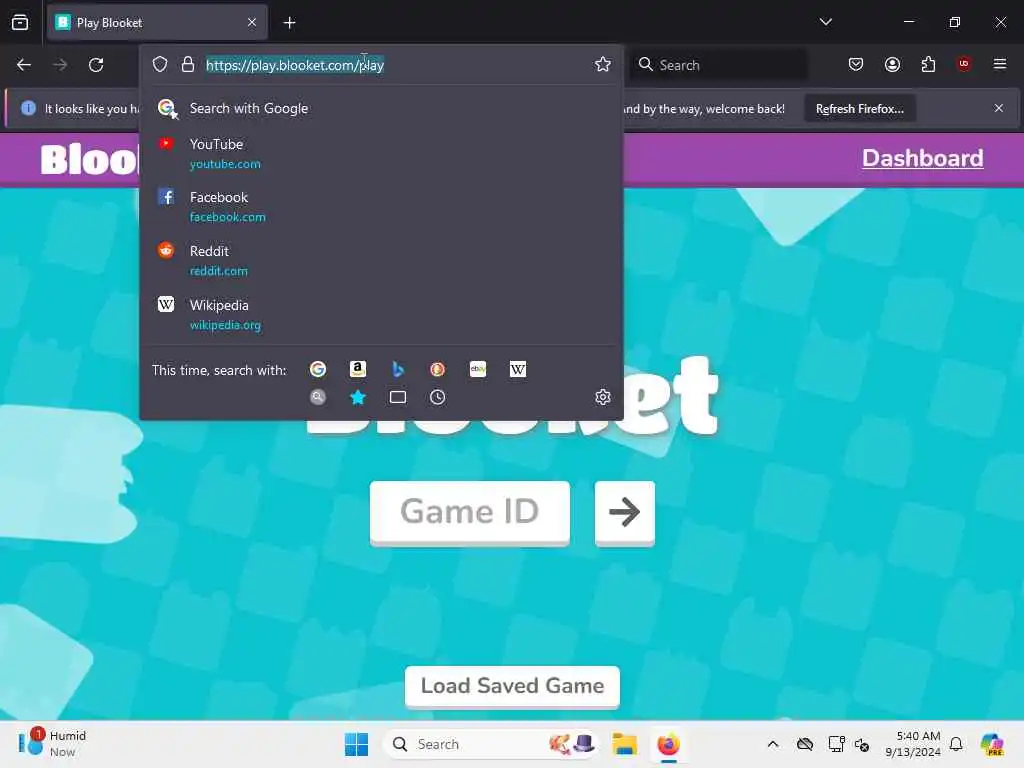Image resolution: width=1024 pixels, height=768 pixels.
Task: Open the Firefox account icon
Action: point(892,64)
